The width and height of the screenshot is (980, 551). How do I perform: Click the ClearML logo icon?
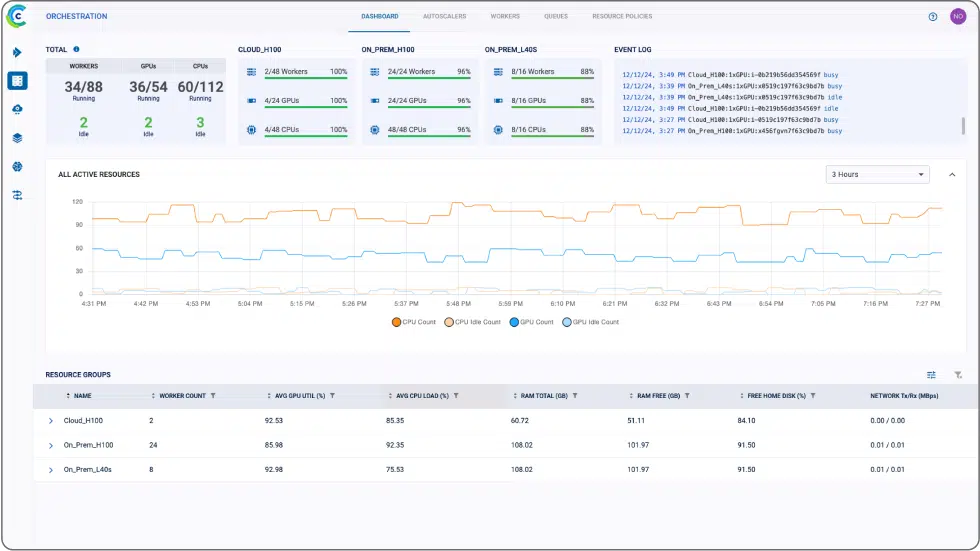pyautogui.click(x=16, y=16)
